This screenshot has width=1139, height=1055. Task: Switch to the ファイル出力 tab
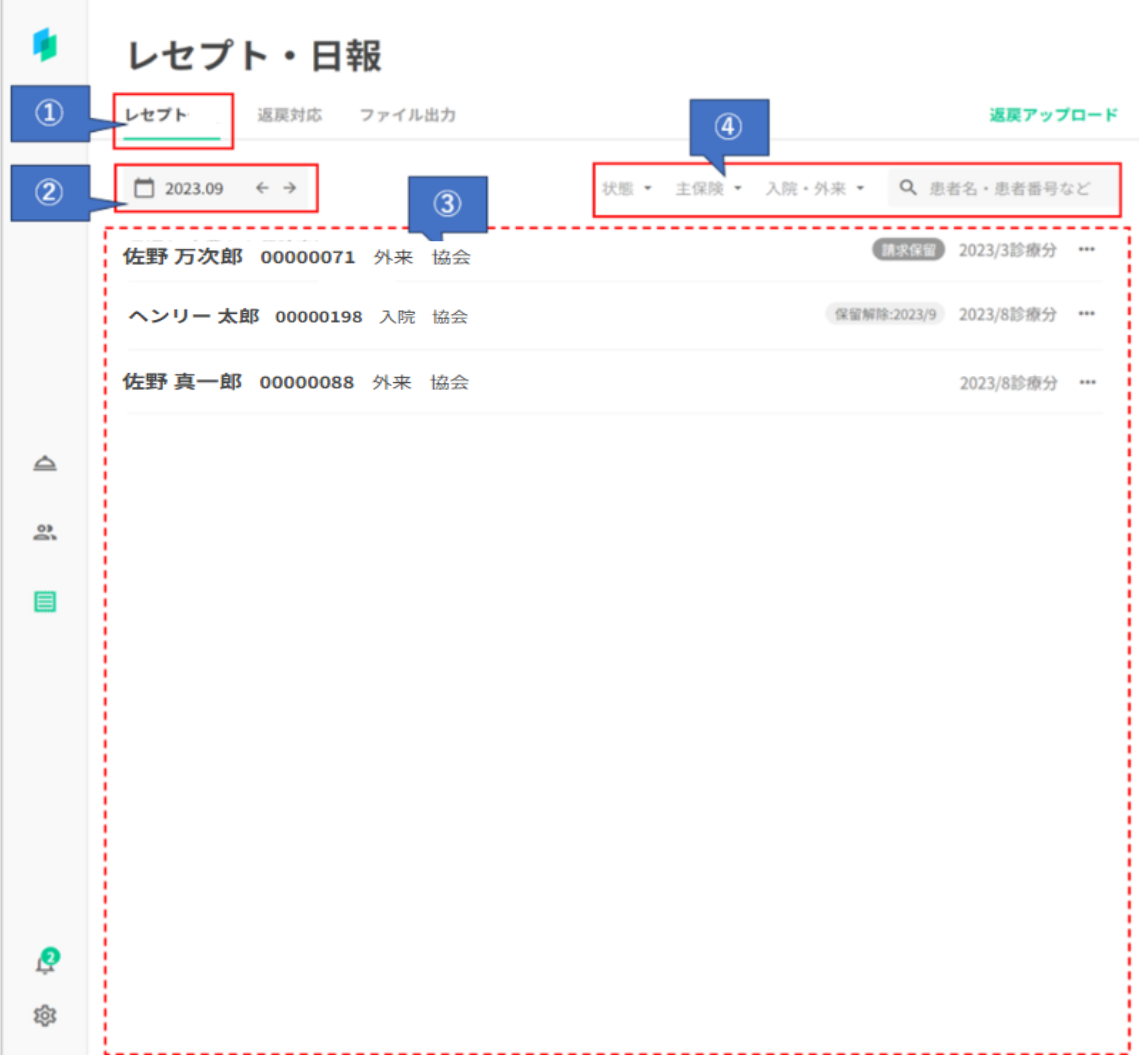pos(407,115)
